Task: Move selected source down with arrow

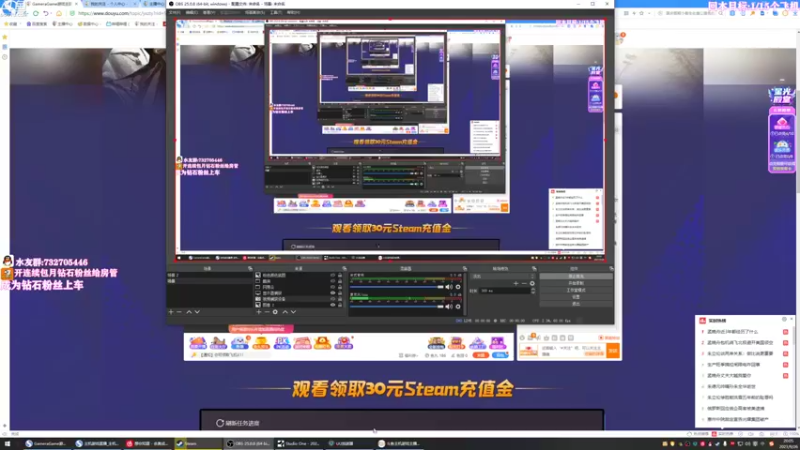Action: pos(293,312)
